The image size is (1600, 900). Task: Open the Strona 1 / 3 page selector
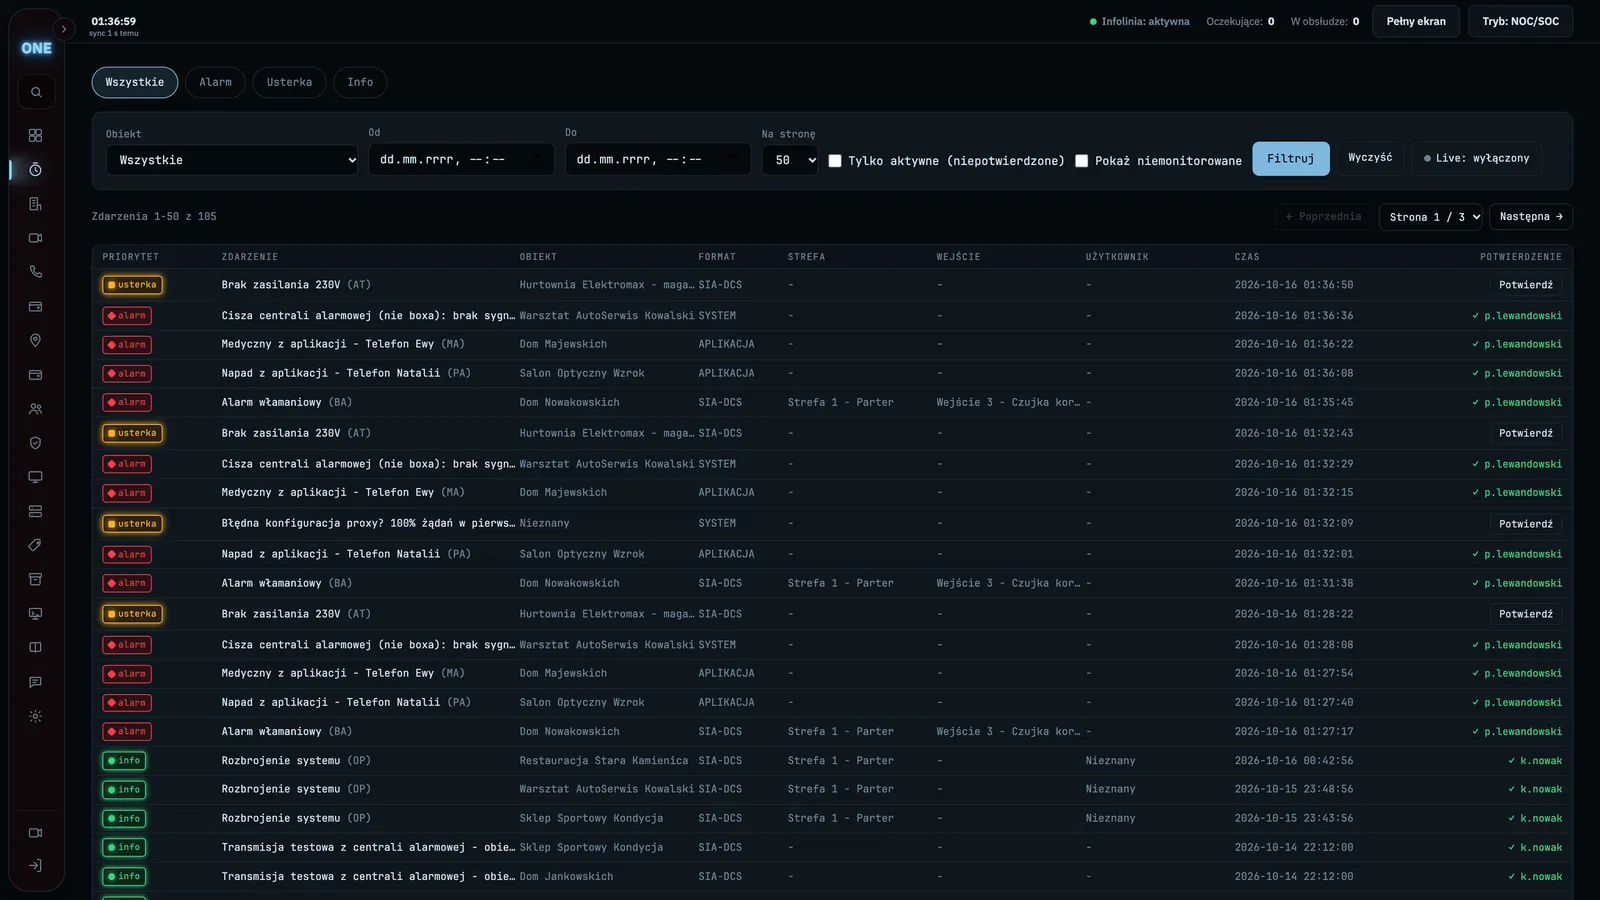coord(1430,217)
